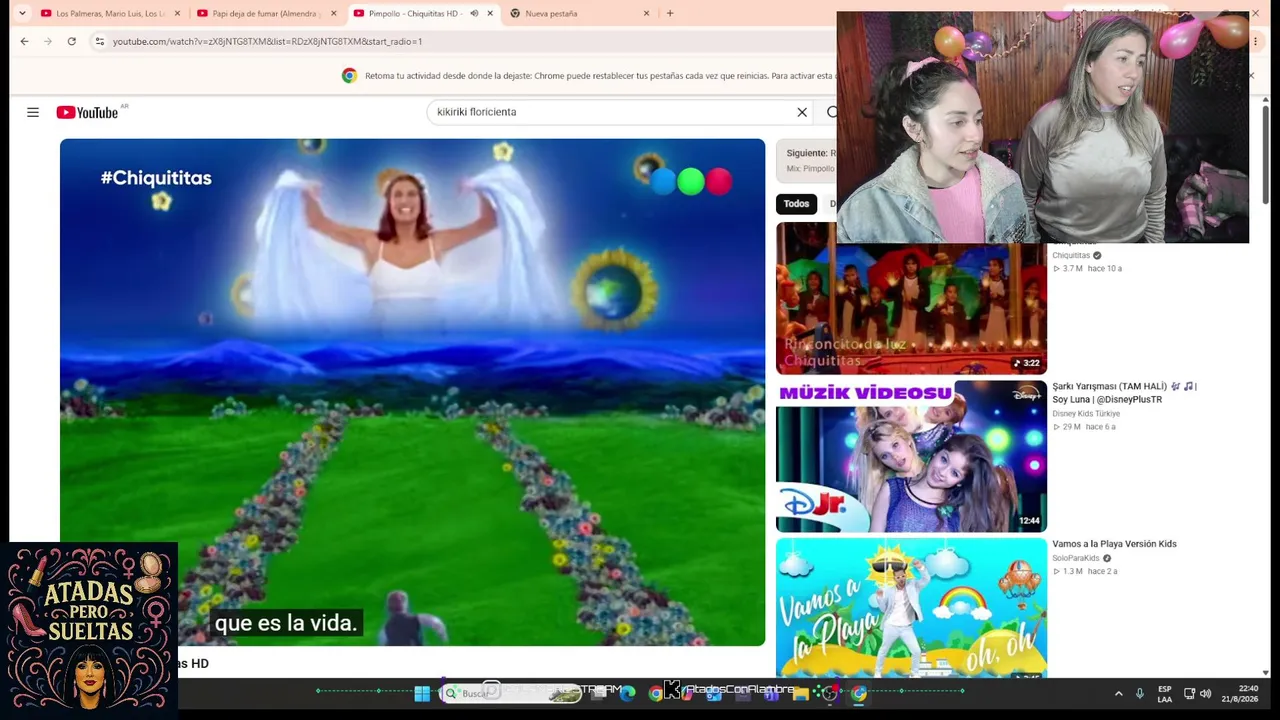Click the microphone icon in system tray
The image size is (1280, 720).
pos(1139,693)
